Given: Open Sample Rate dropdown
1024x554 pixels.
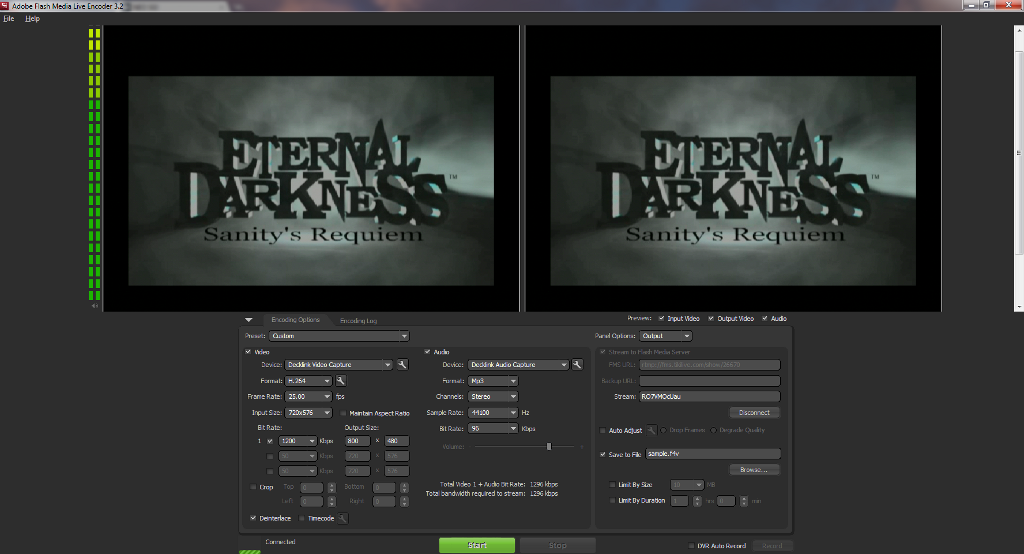Looking at the screenshot, I should tap(493, 412).
